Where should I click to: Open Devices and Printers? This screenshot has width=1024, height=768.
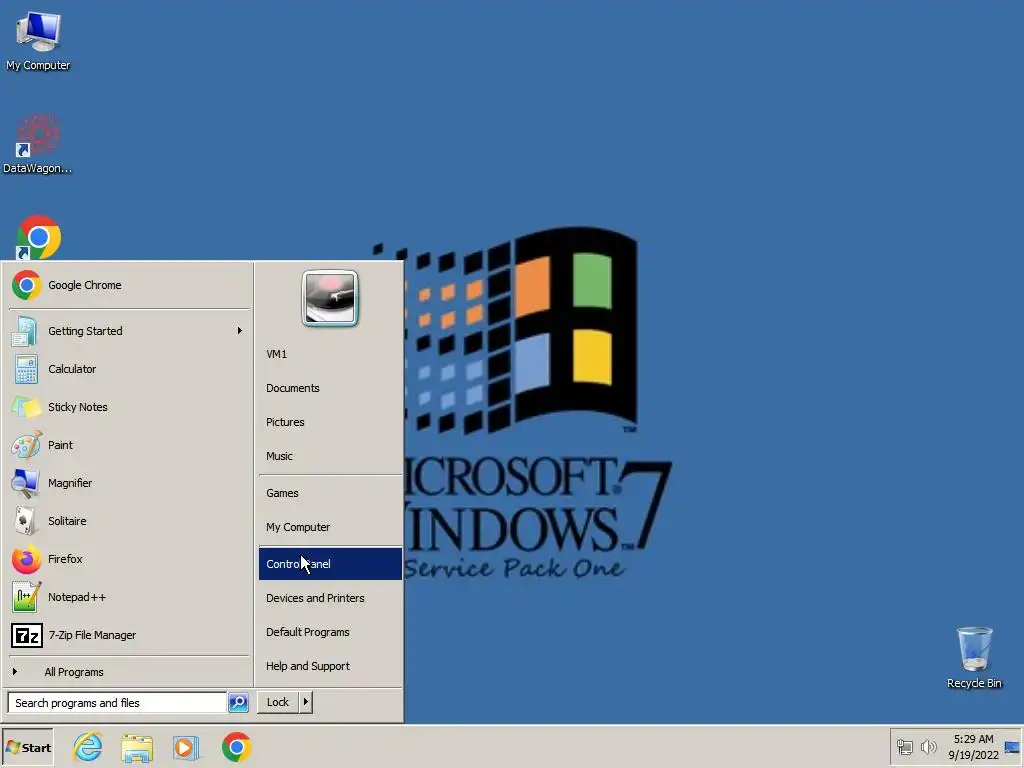coord(330,598)
